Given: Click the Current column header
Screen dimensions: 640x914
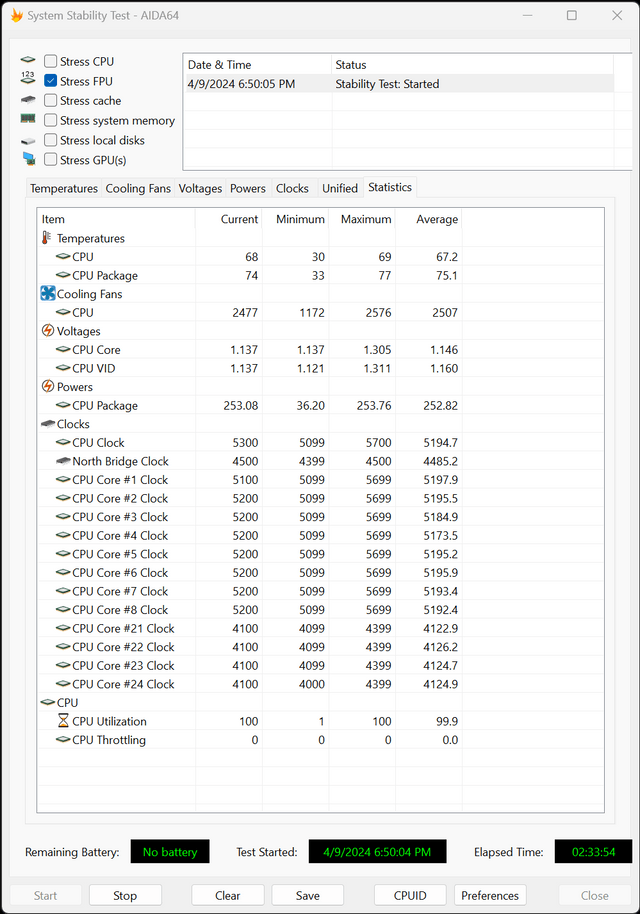Looking at the screenshot, I should coord(229,219).
